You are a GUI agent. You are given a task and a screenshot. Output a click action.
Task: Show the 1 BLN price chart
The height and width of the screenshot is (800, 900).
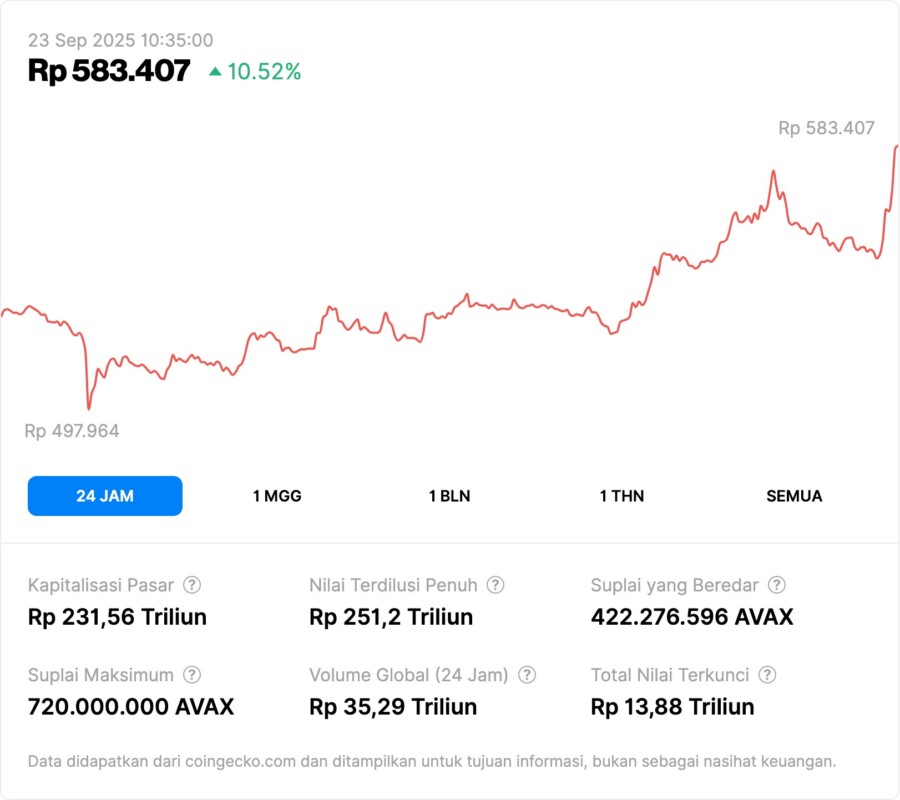(449, 496)
